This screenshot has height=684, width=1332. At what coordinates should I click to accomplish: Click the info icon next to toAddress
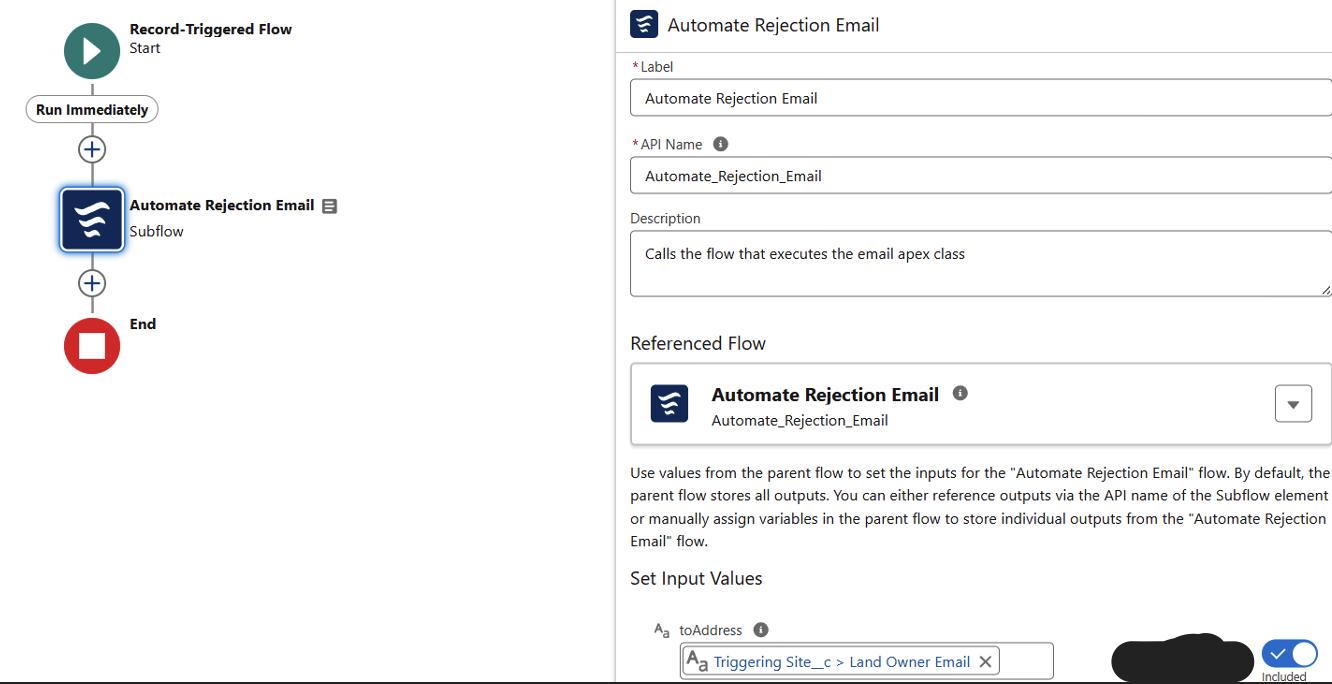760,629
